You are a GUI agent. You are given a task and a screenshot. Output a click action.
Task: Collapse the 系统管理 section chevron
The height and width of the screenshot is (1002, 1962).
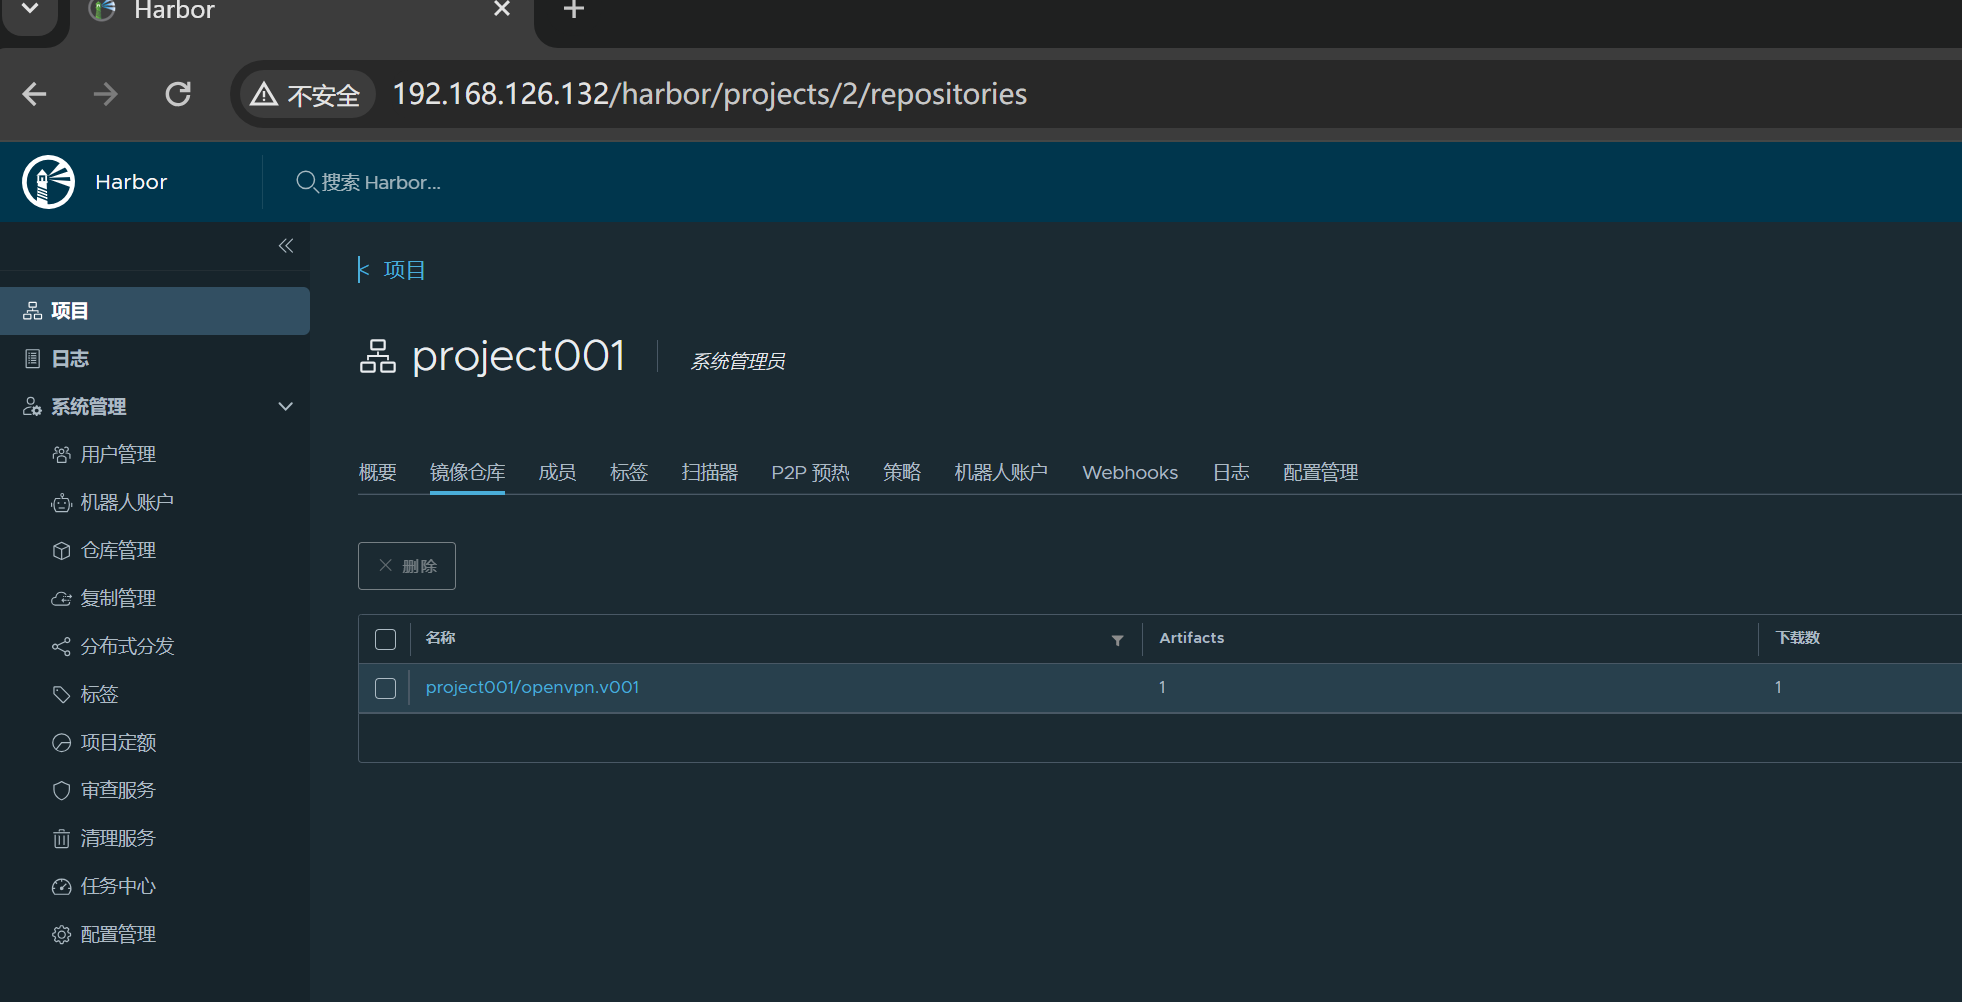[286, 407]
